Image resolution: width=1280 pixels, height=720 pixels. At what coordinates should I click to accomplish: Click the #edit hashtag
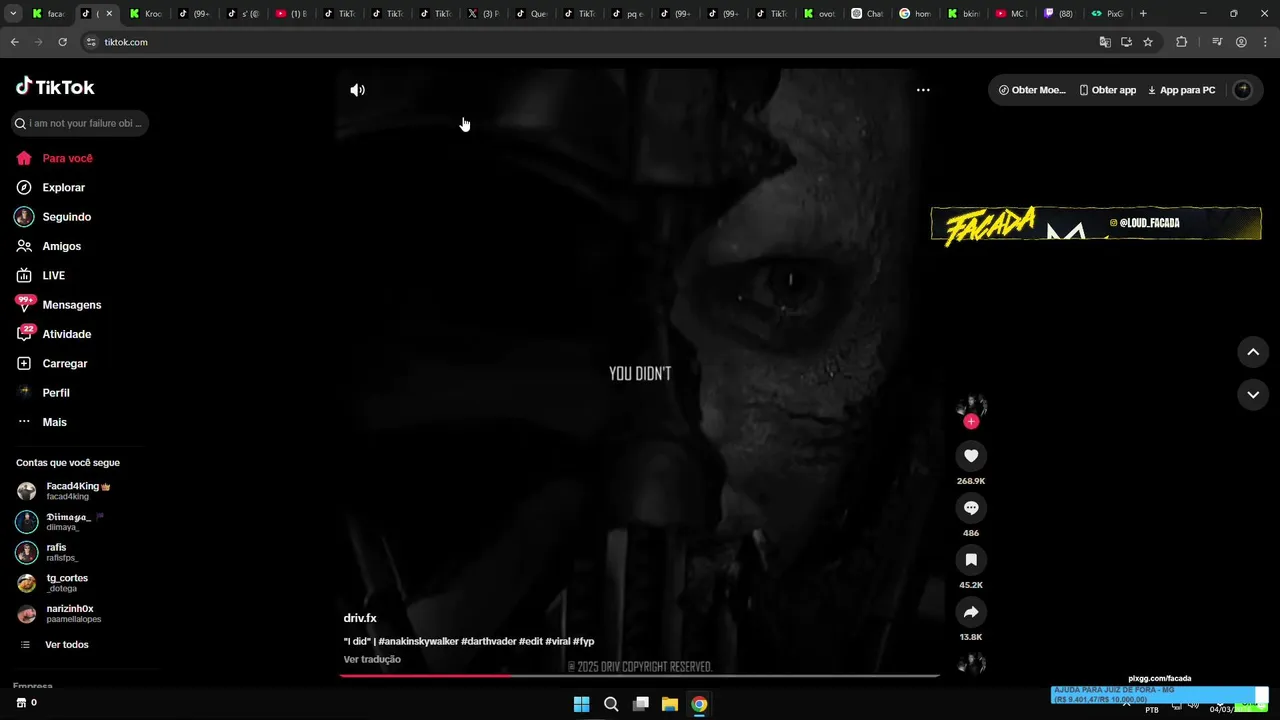coord(531,641)
